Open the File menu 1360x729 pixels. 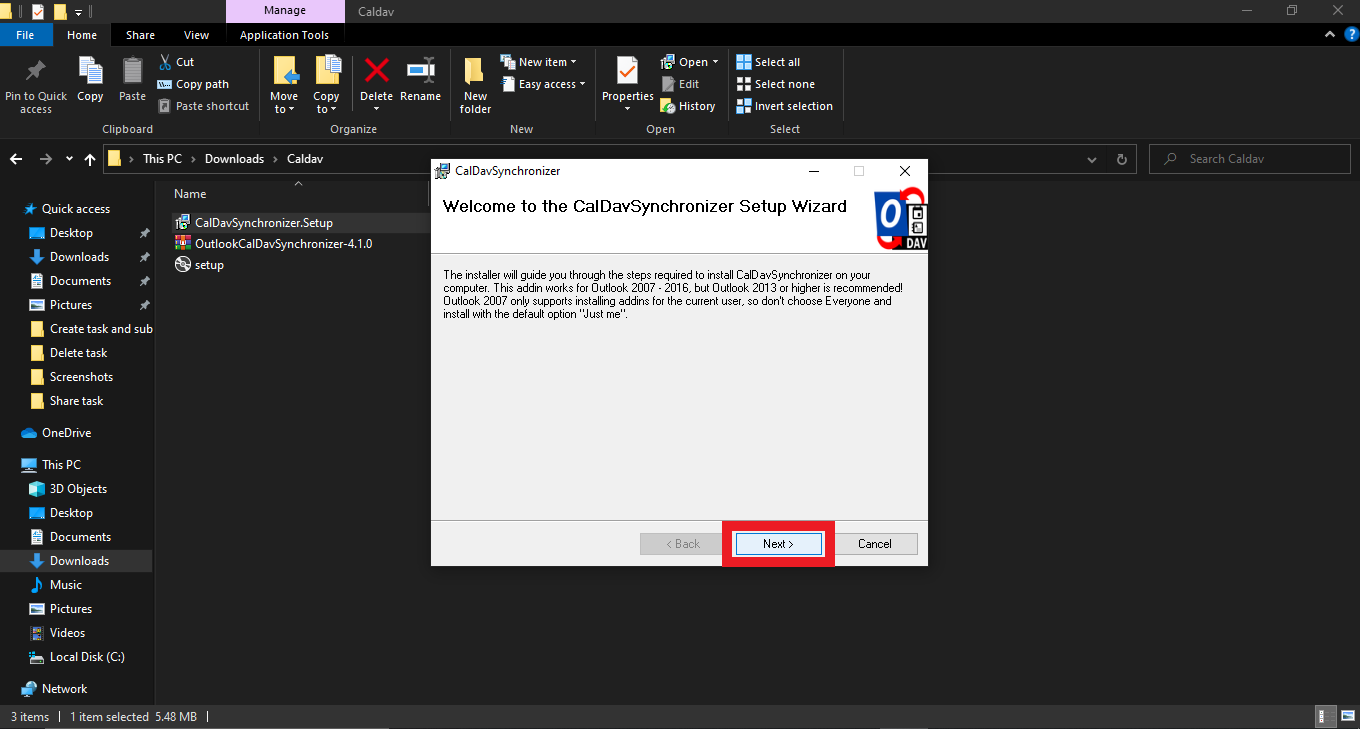(x=25, y=35)
